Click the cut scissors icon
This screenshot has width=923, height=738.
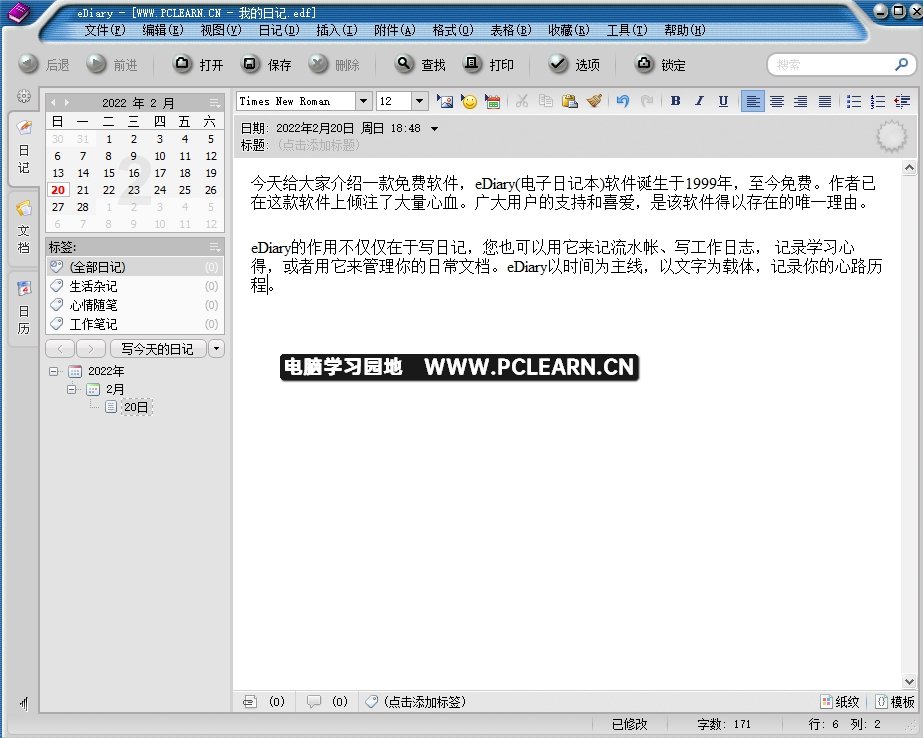point(522,101)
